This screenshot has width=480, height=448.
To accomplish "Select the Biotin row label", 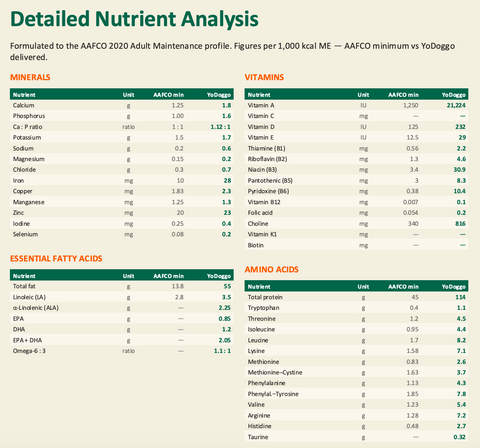I will pyautogui.click(x=256, y=245).
